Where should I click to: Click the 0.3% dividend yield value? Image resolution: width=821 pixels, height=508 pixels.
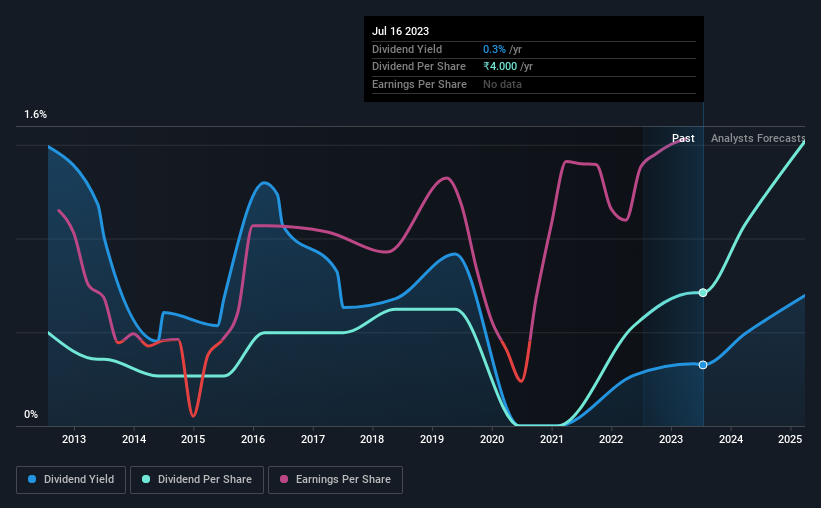[494, 49]
